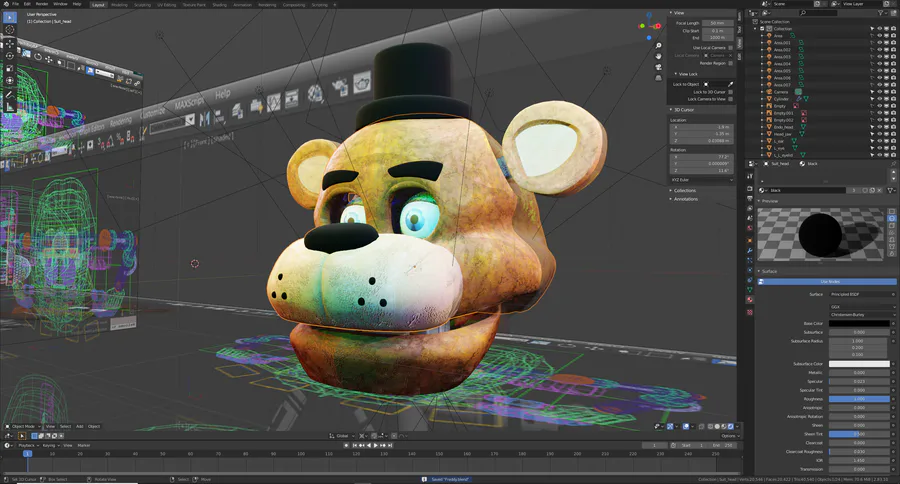Image resolution: width=900 pixels, height=484 pixels.
Task: Enable the Use Local Camera checkbox
Action: 730,48
